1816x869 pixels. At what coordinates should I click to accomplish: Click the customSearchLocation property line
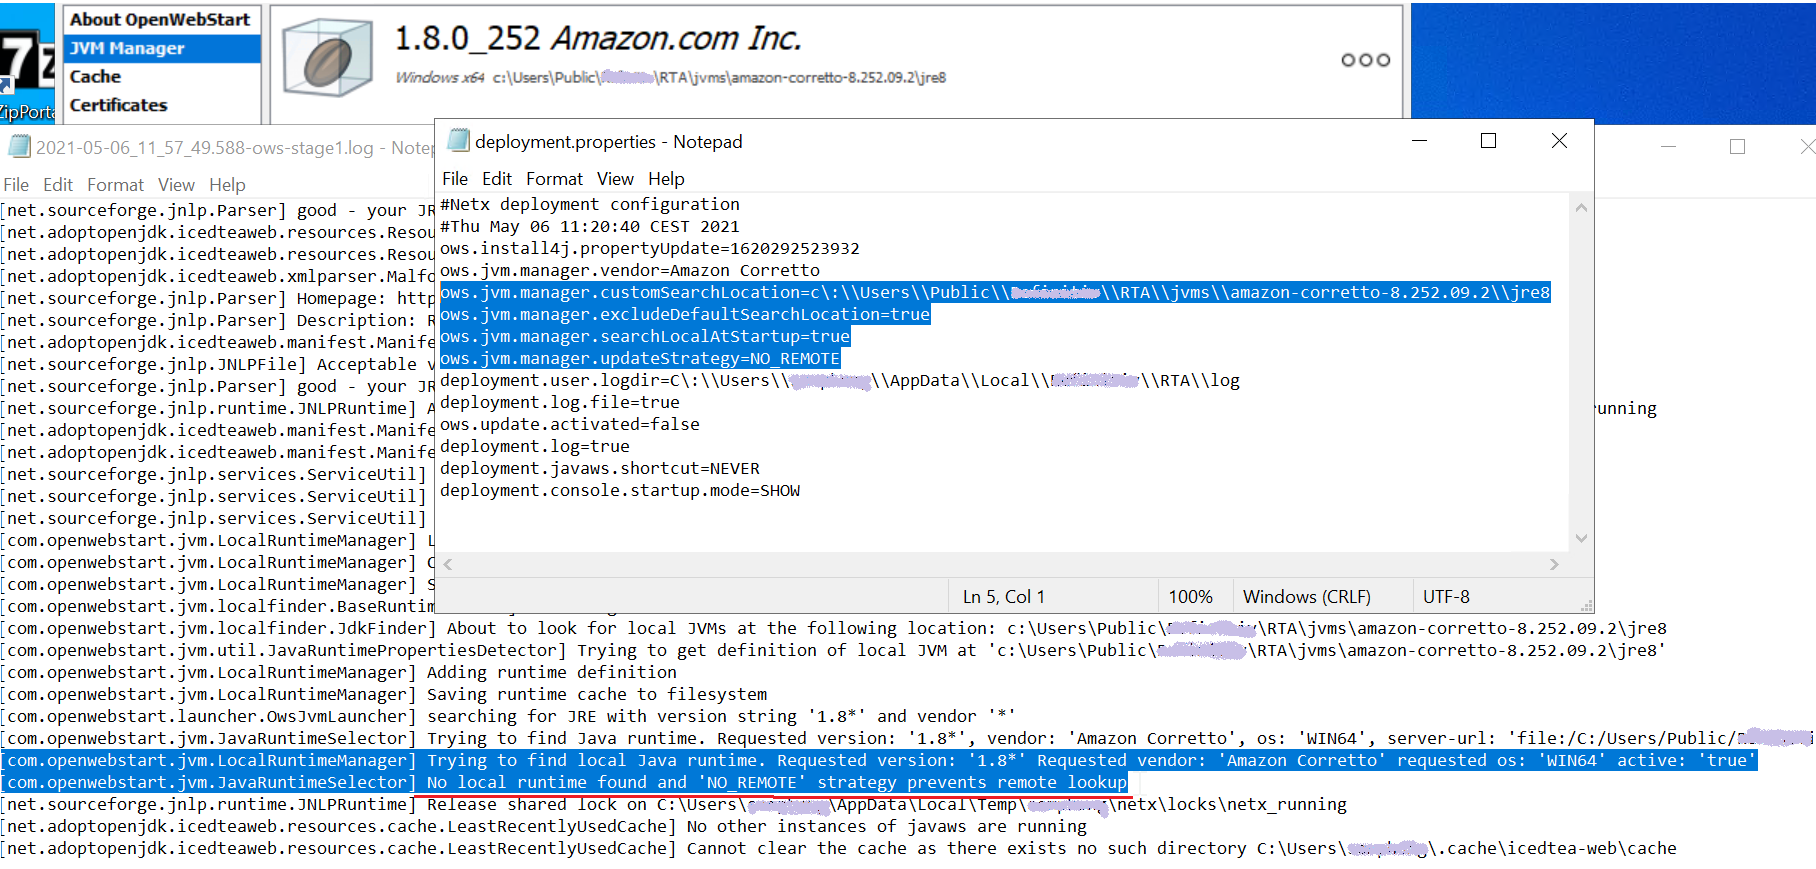tap(995, 292)
